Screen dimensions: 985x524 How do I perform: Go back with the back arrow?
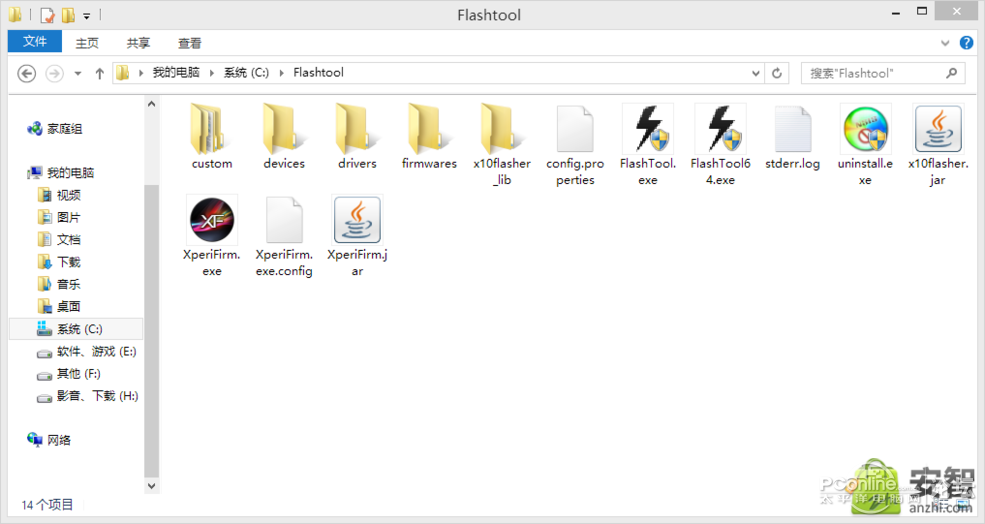click(x=26, y=74)
